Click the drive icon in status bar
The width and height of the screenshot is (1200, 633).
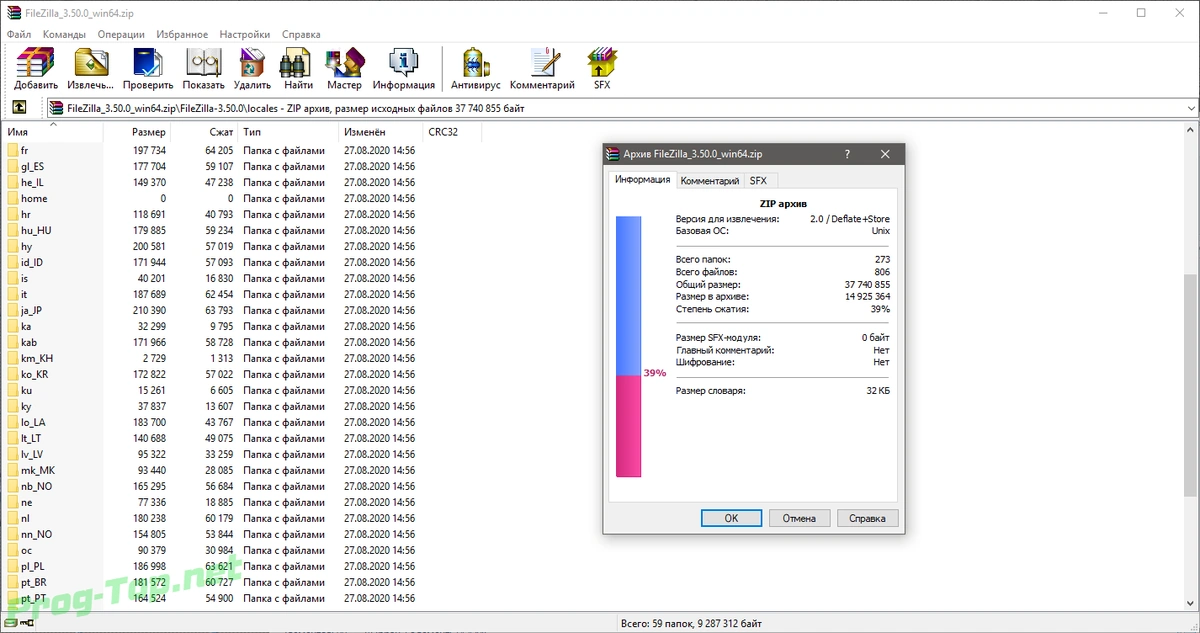[x=11, y=624]
